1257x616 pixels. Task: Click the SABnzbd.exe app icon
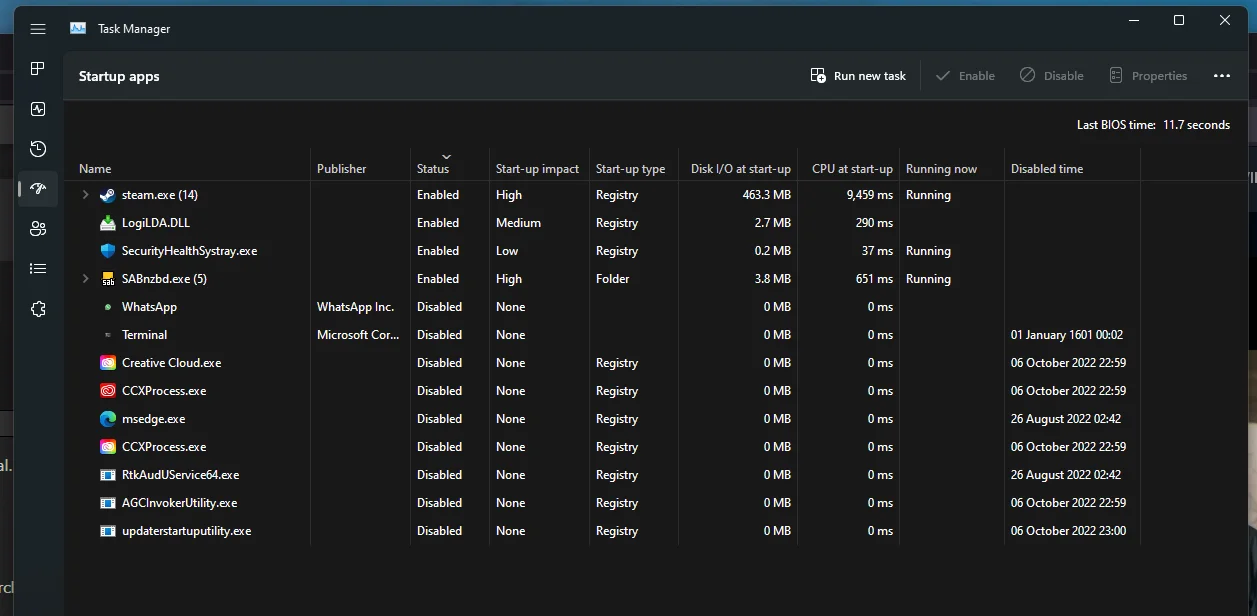pos(108,279)
